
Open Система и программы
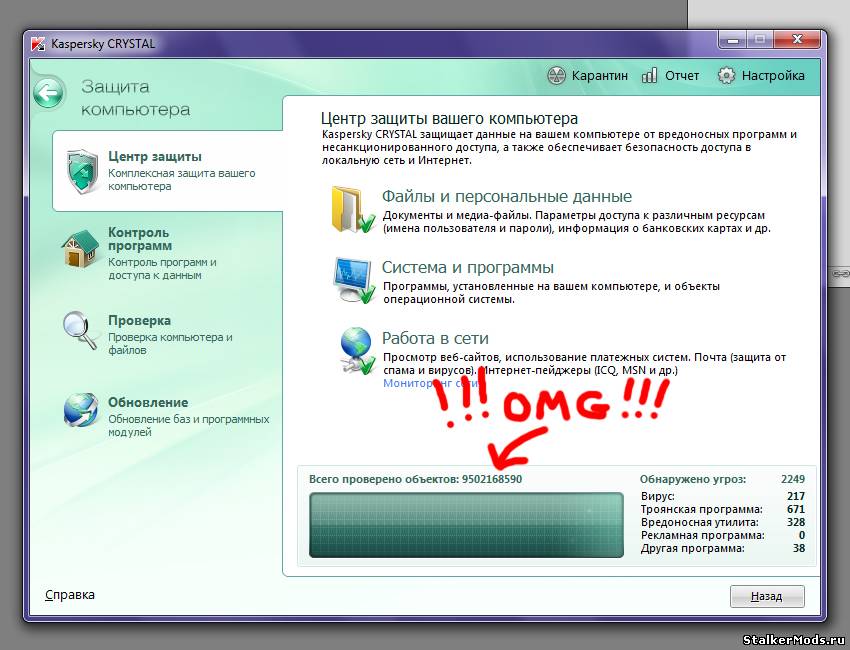(x=468, y=267)
